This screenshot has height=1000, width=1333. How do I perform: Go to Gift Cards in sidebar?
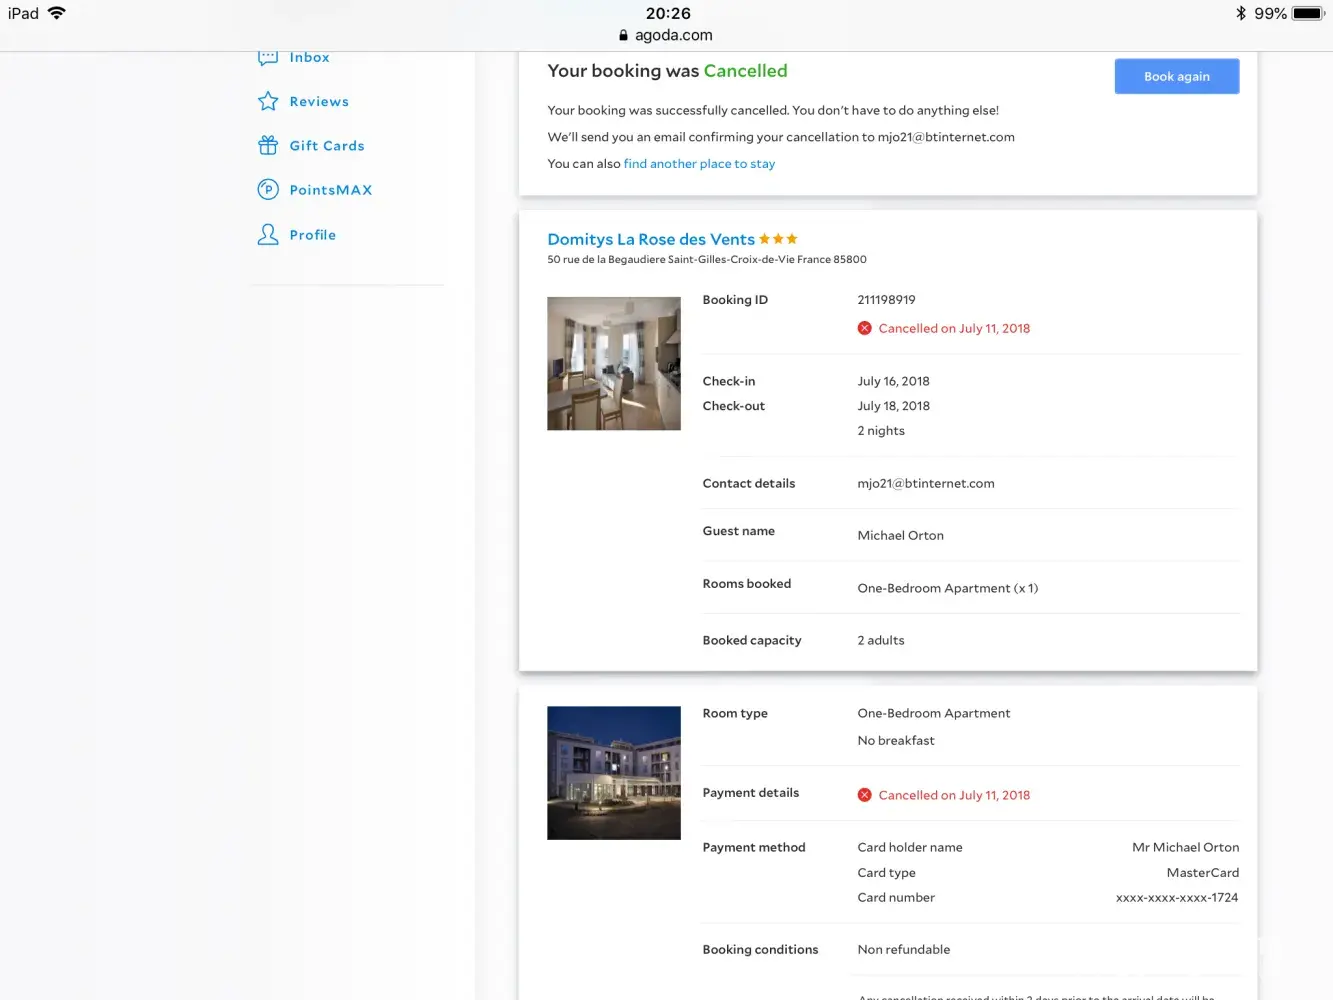[x=327, y=146]
